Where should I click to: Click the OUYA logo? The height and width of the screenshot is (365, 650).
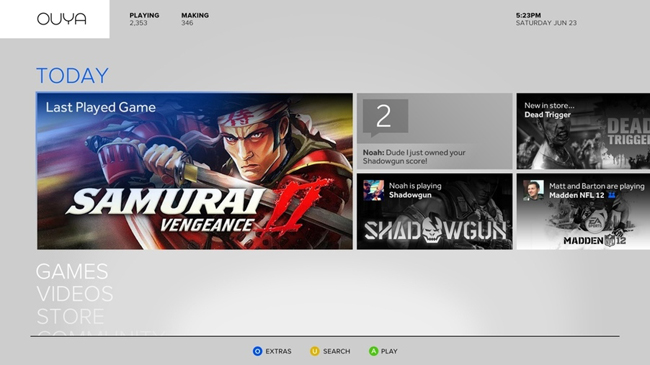(x=62, y=19)
